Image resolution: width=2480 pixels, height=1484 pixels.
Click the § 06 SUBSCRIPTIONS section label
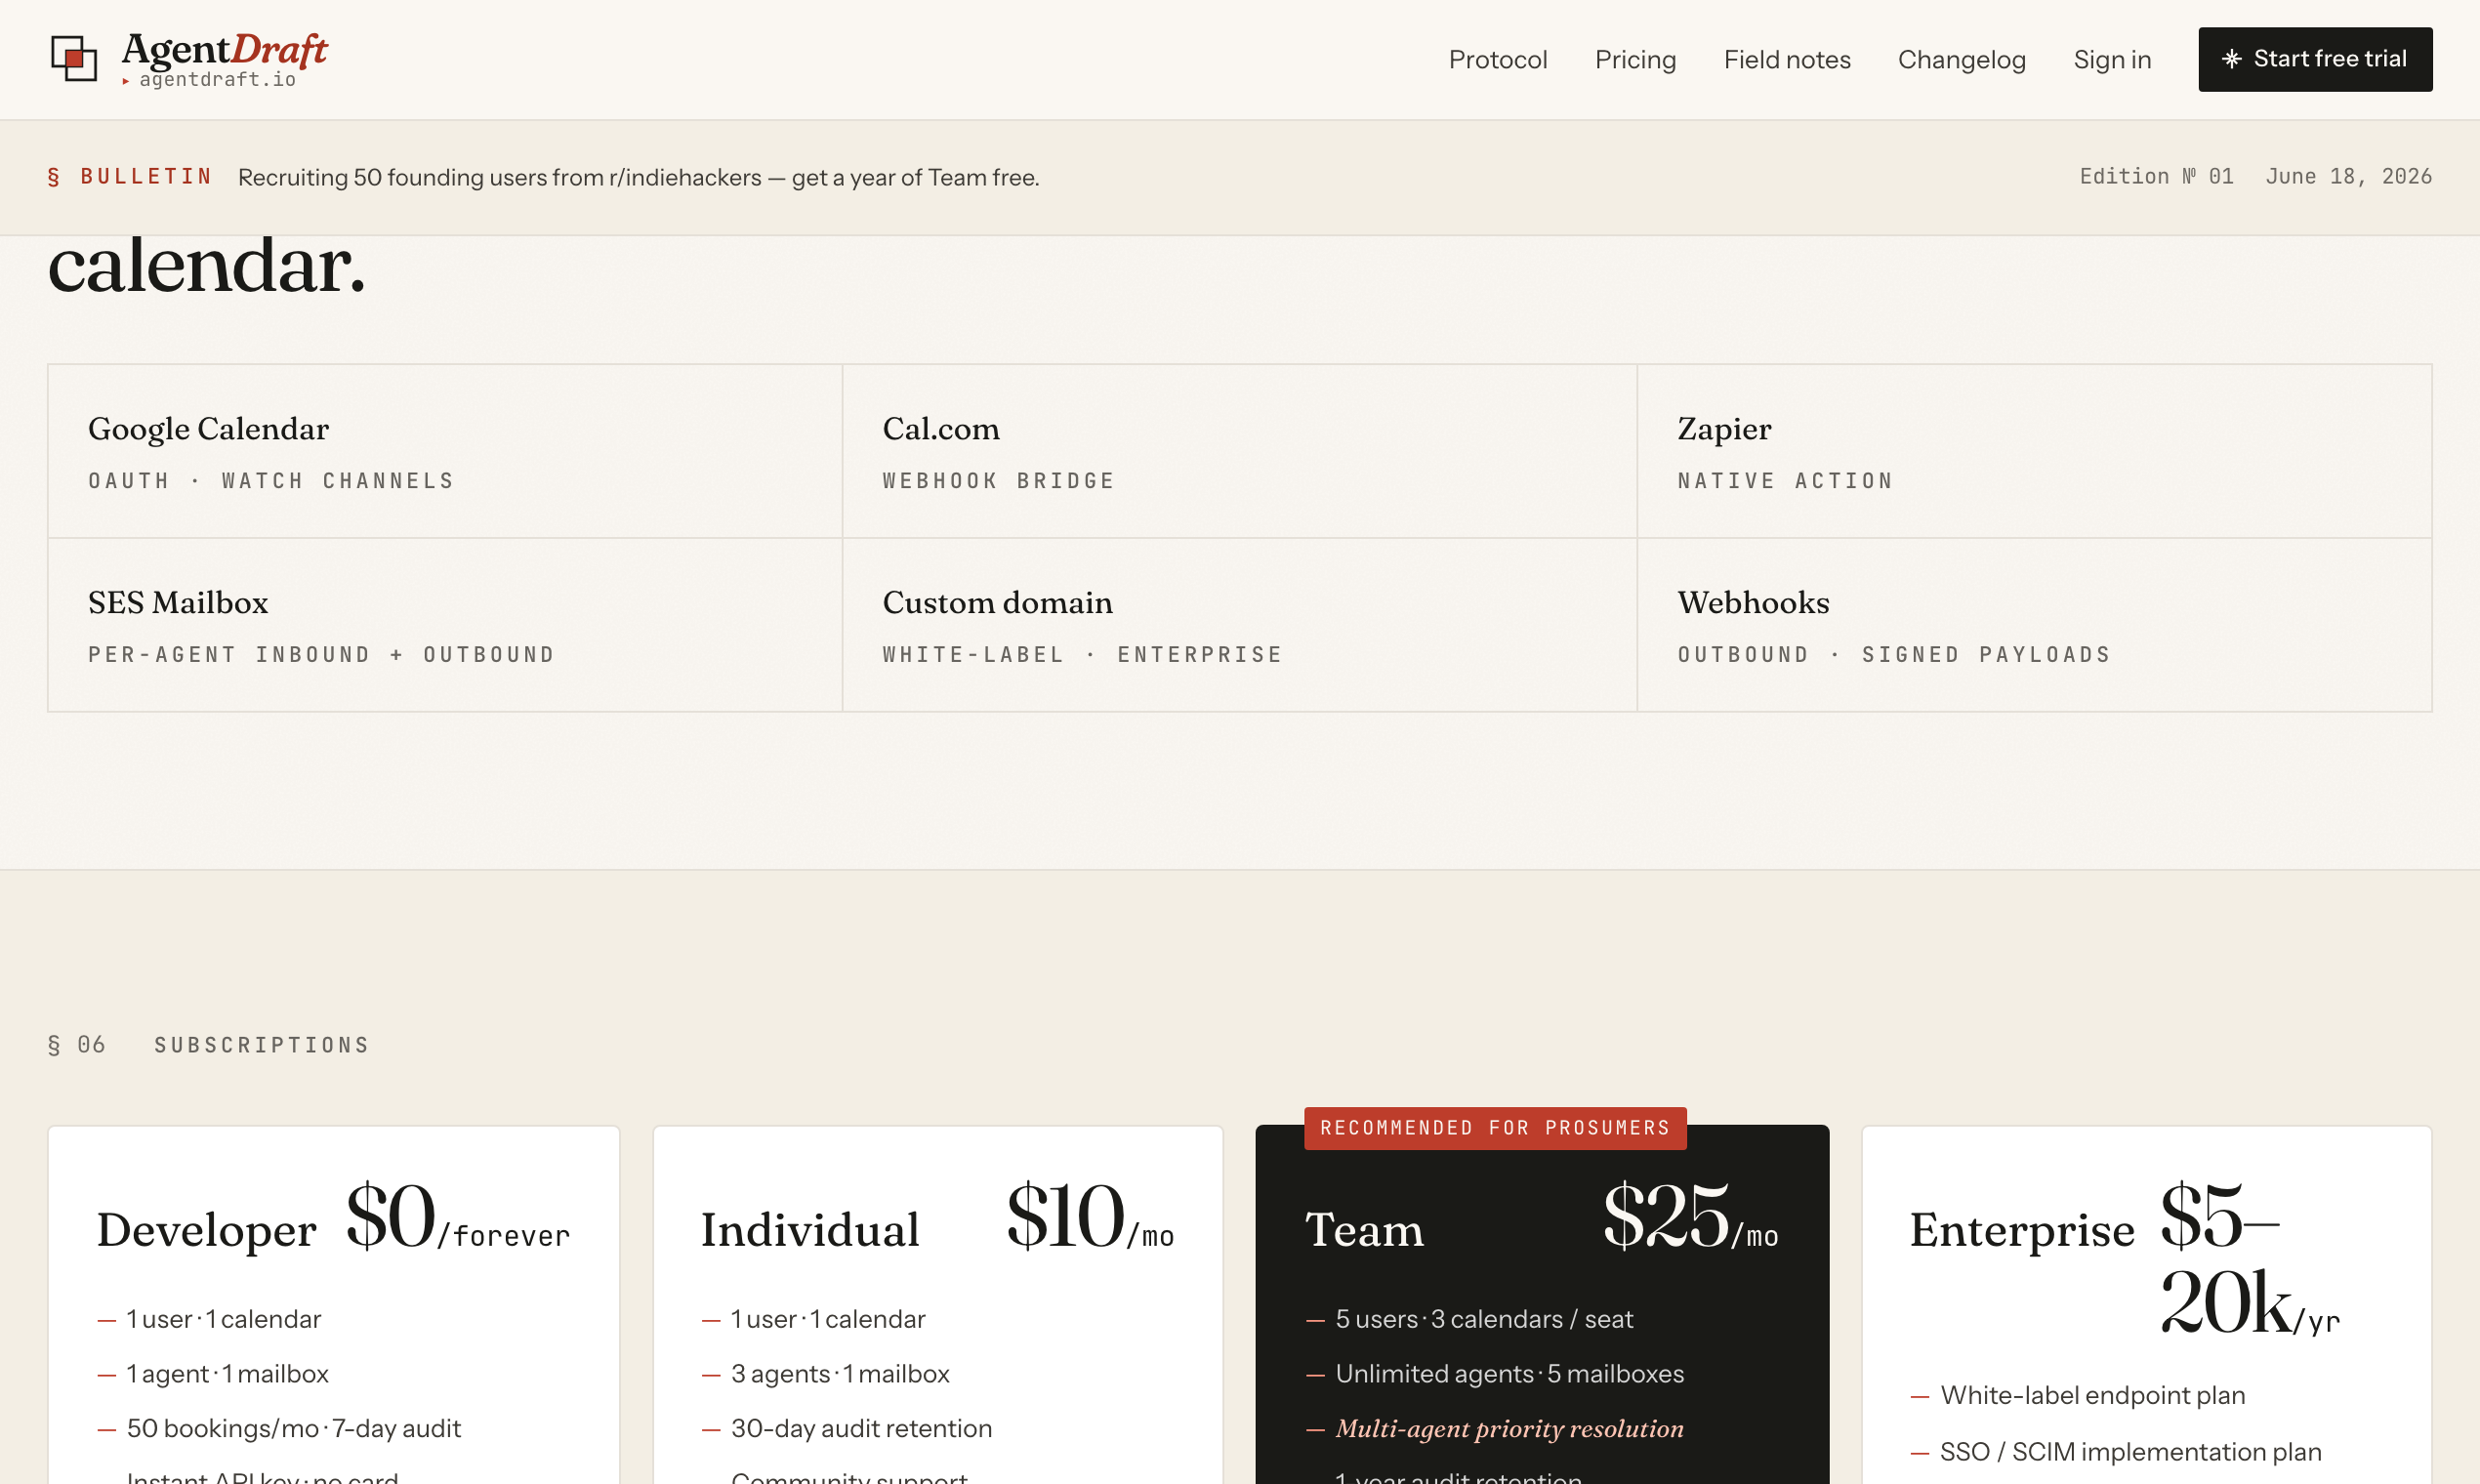coord(208,1045)
